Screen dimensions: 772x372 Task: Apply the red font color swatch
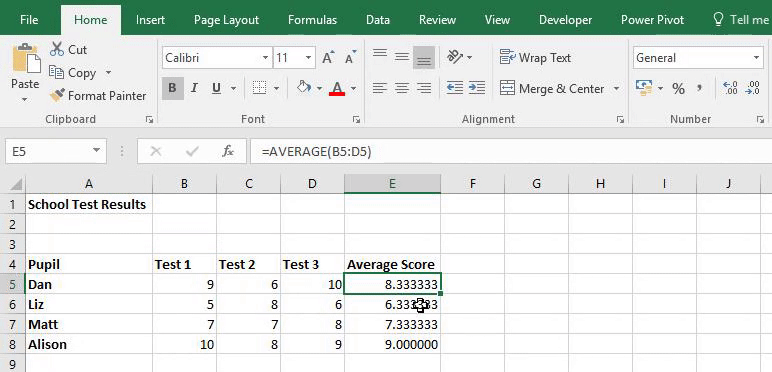pyautogui.click(x=337, y=89)
